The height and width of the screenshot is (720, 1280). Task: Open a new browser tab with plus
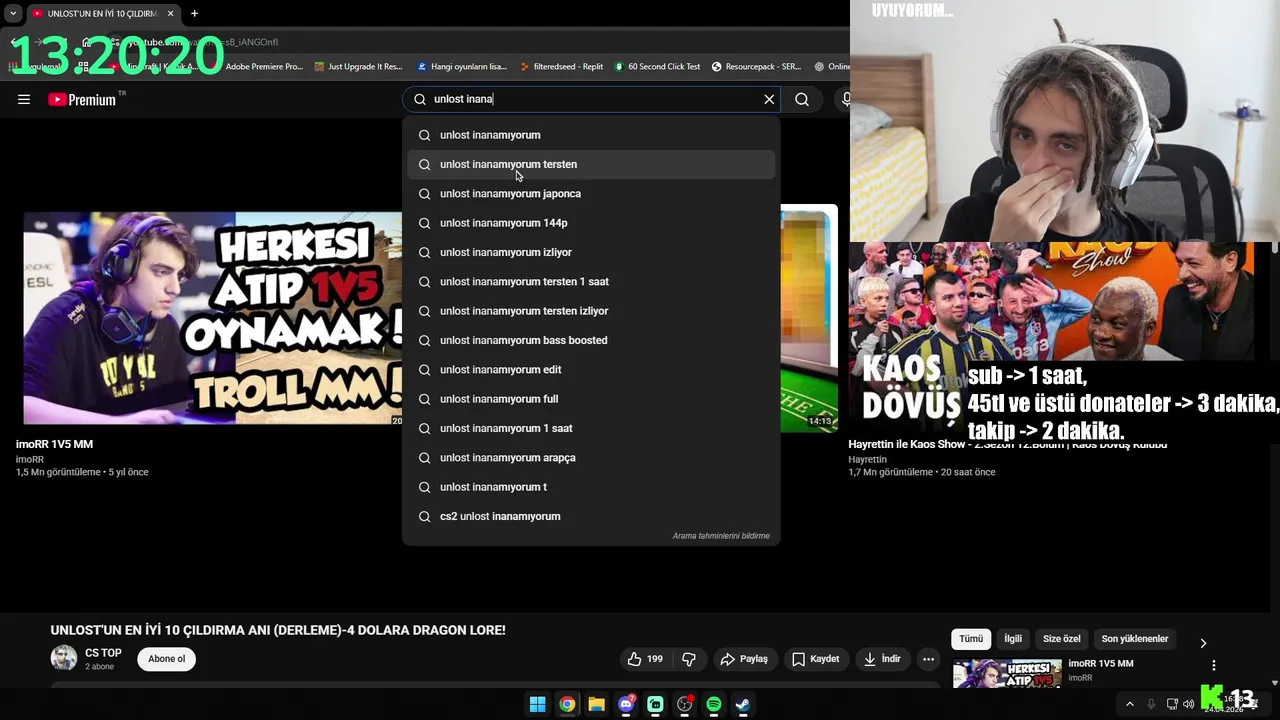pyautogui.click(x=194, y=13)
